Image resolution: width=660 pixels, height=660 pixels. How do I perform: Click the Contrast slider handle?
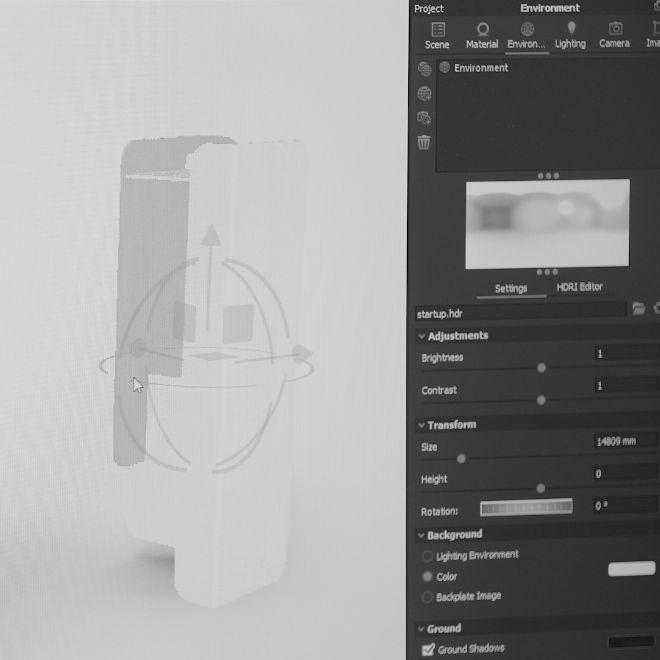click(541, 400)
